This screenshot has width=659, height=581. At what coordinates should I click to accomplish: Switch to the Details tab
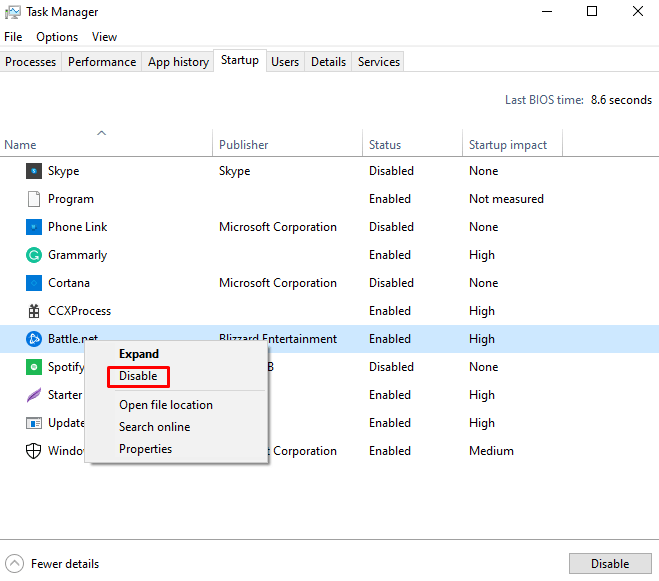[328, 62]
